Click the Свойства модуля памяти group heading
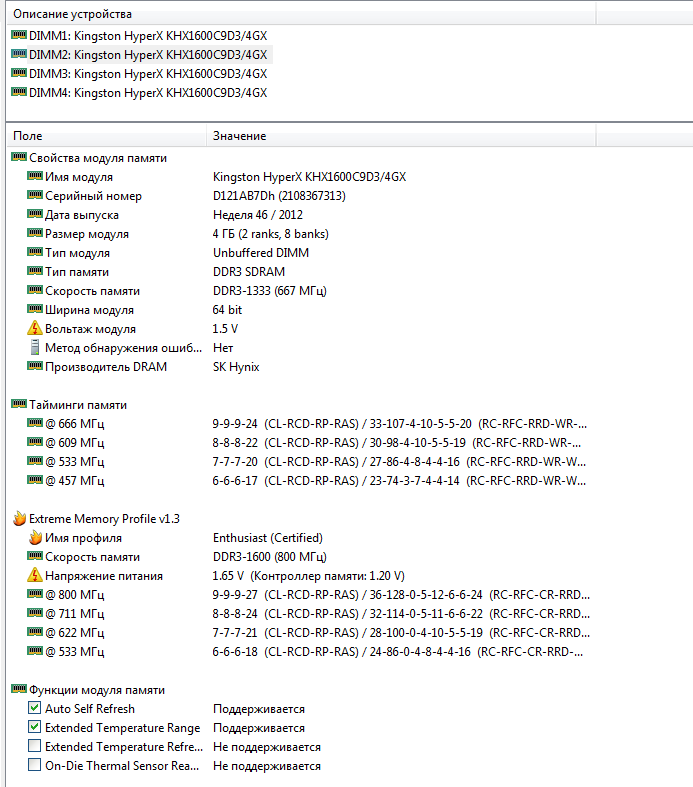 (98, 158)
